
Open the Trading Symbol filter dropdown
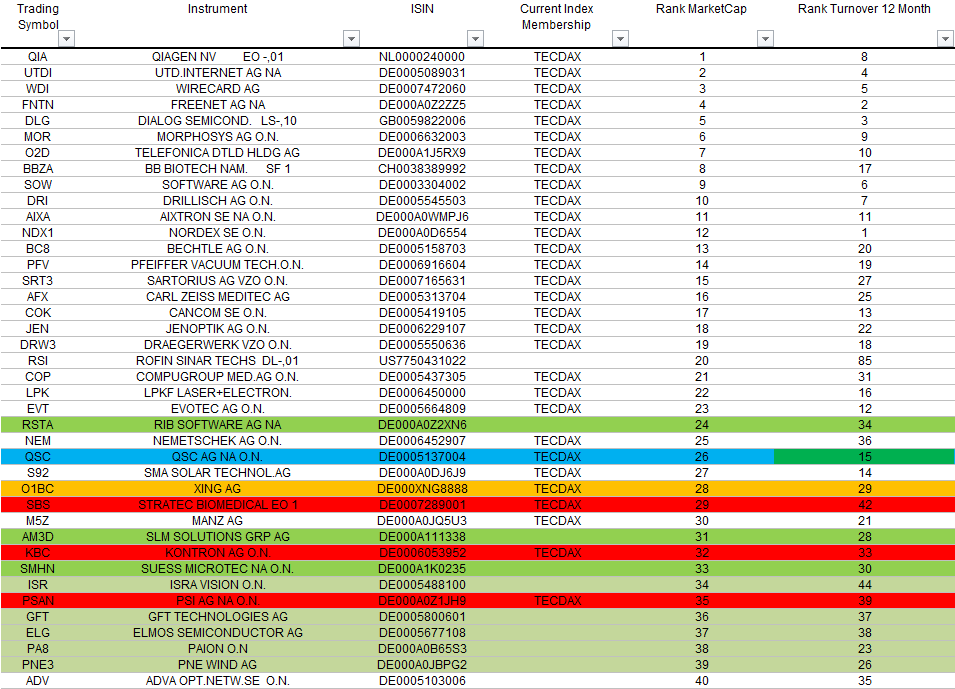click(x=66, y=38)
